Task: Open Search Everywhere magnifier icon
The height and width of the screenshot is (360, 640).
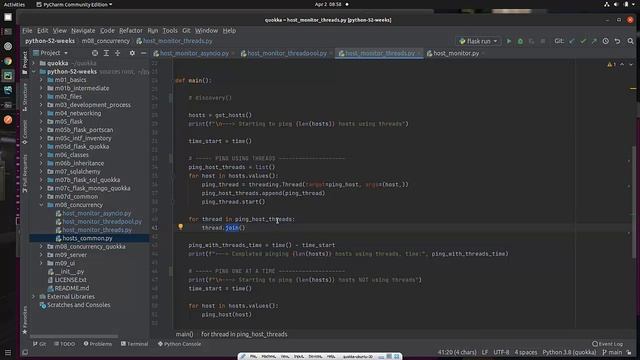Action: (x=631, y=41)
